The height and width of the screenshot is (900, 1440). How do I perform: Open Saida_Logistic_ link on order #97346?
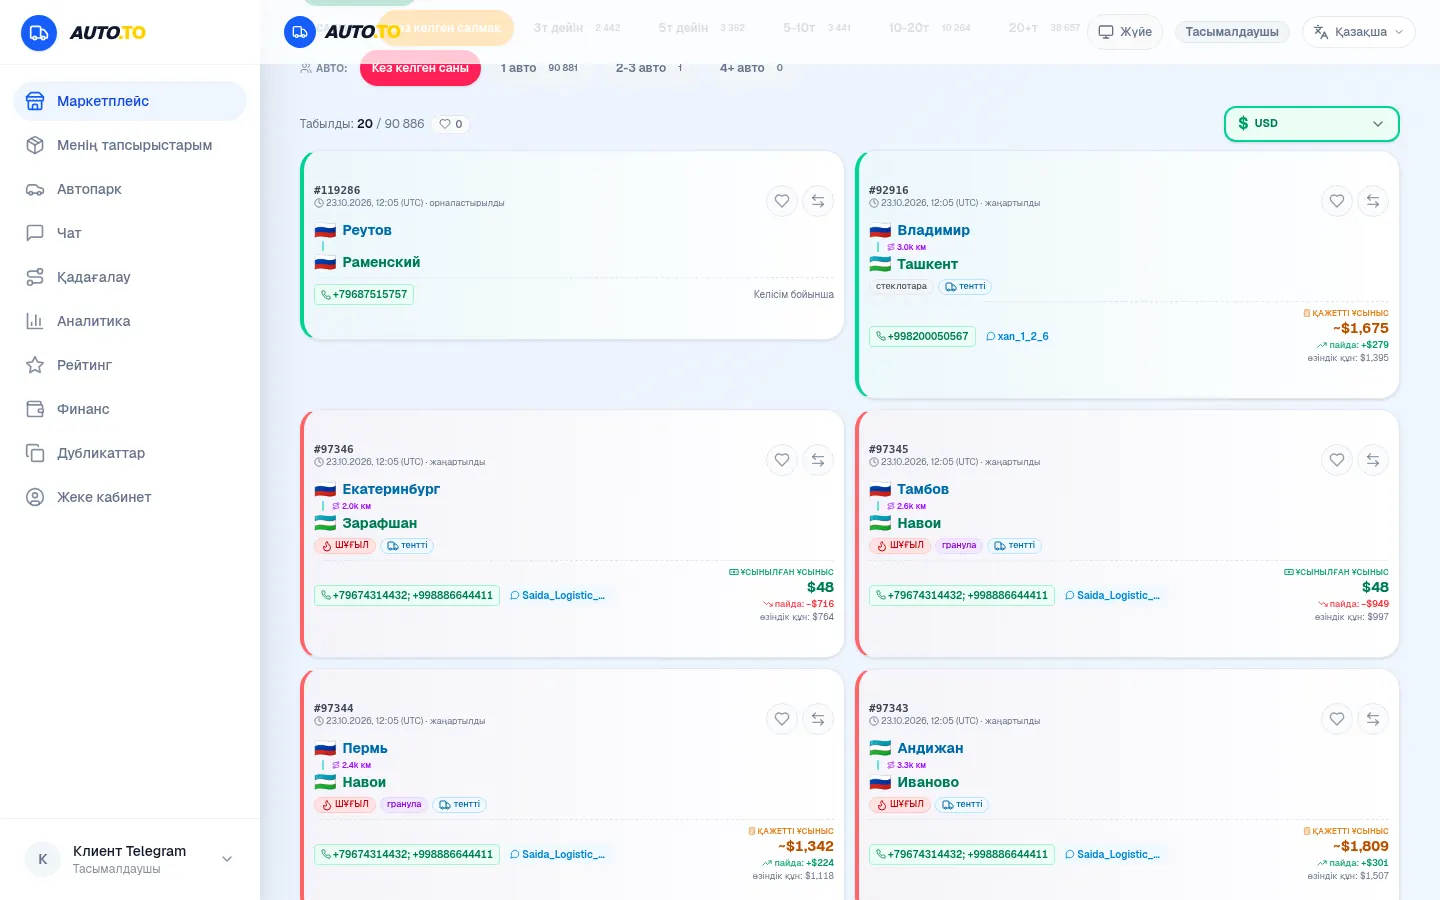coord(557,595)
